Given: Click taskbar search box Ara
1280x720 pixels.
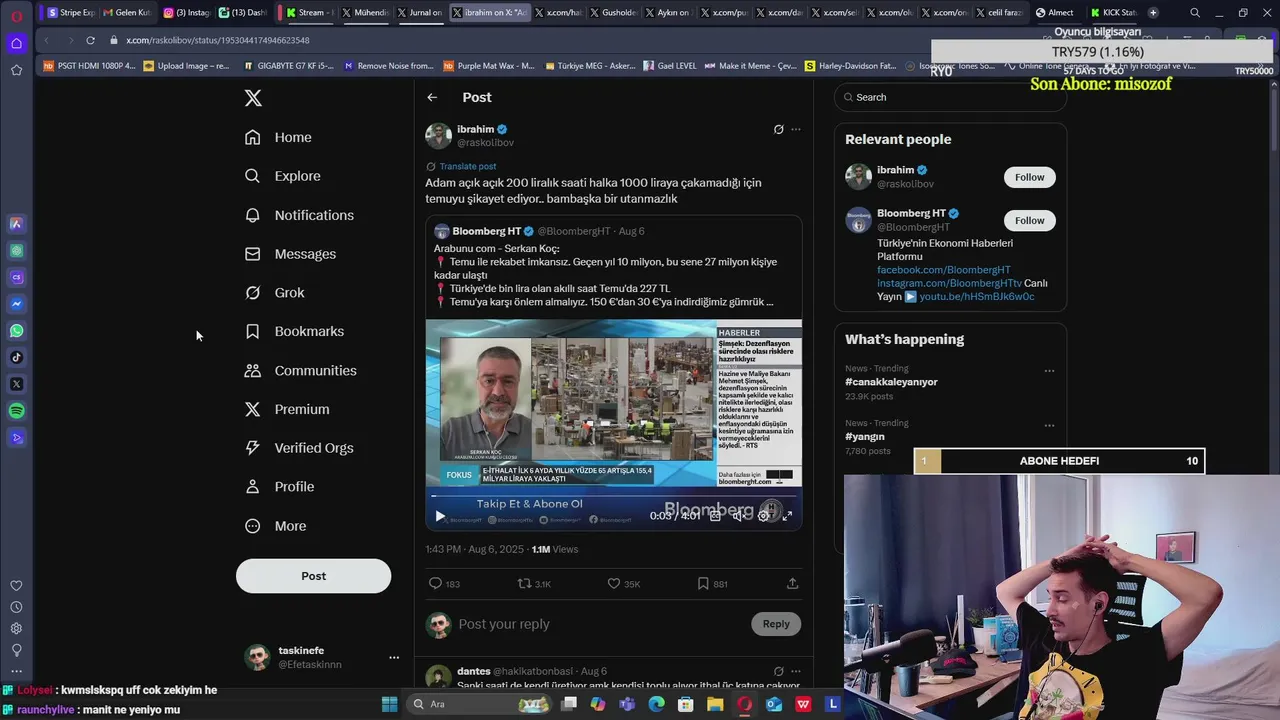Looking at the screenshot, I should tap(480, 704).
